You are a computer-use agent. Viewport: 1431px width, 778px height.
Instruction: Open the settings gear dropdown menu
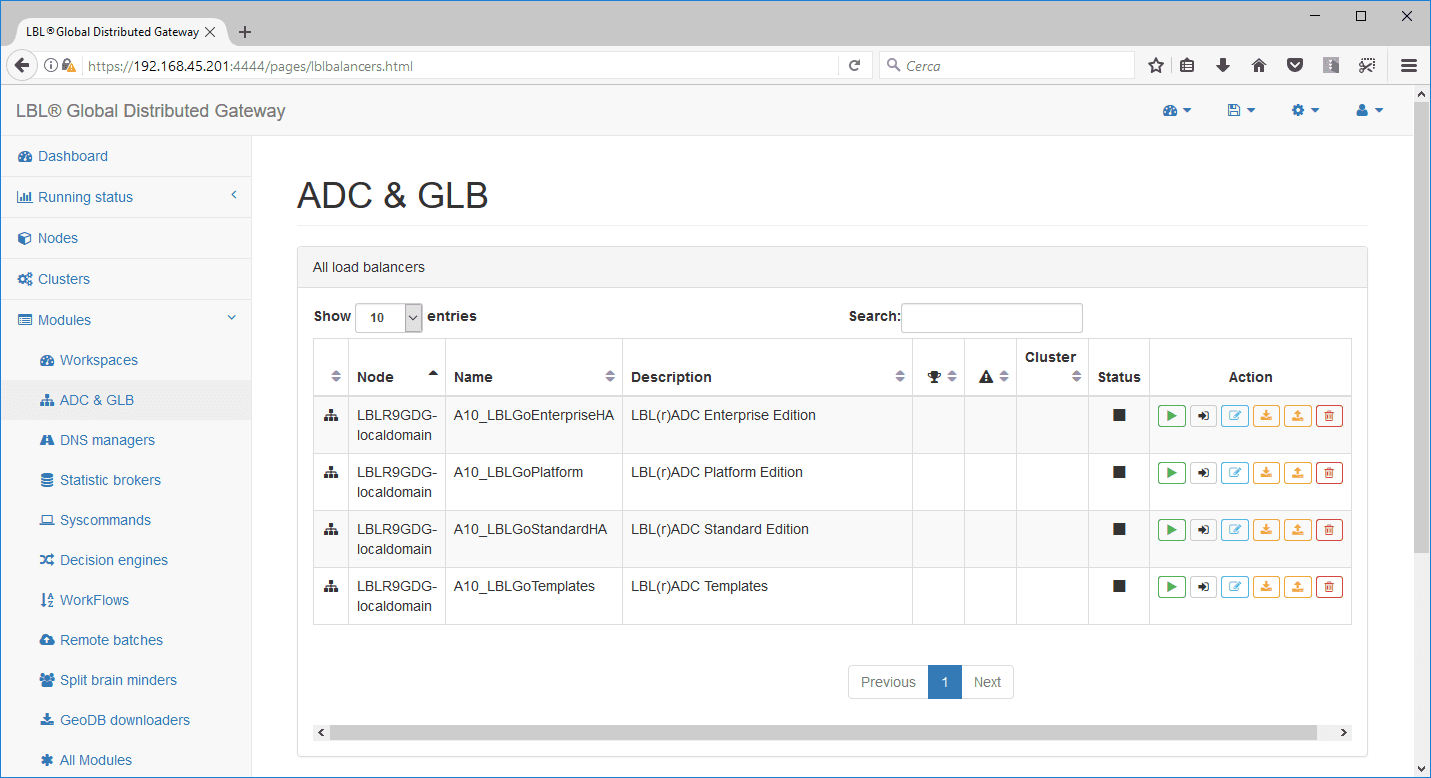point(1305,110)
